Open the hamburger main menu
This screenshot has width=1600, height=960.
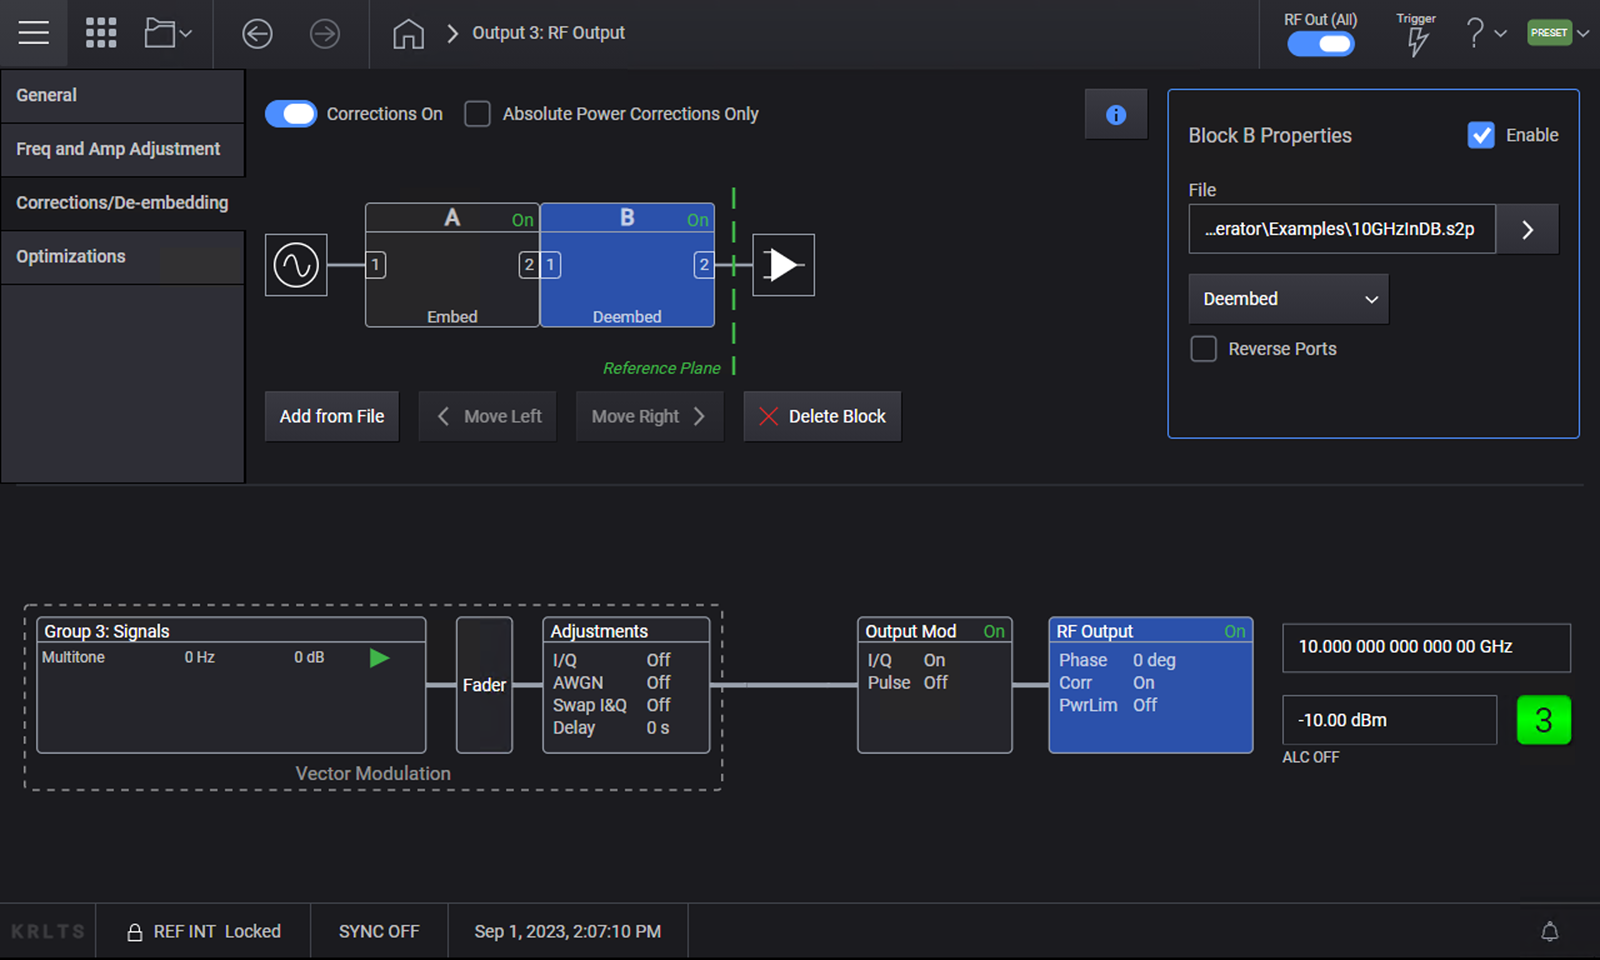(33, 33)
